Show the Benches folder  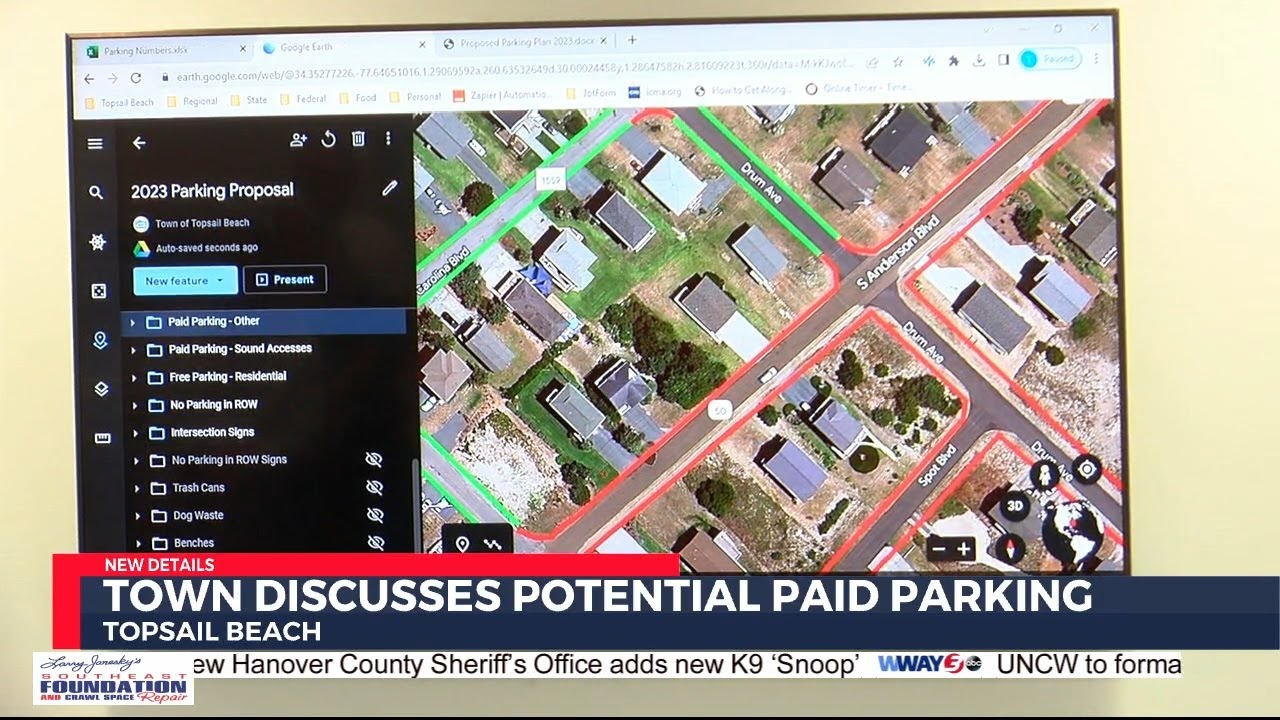coord(376,542)
